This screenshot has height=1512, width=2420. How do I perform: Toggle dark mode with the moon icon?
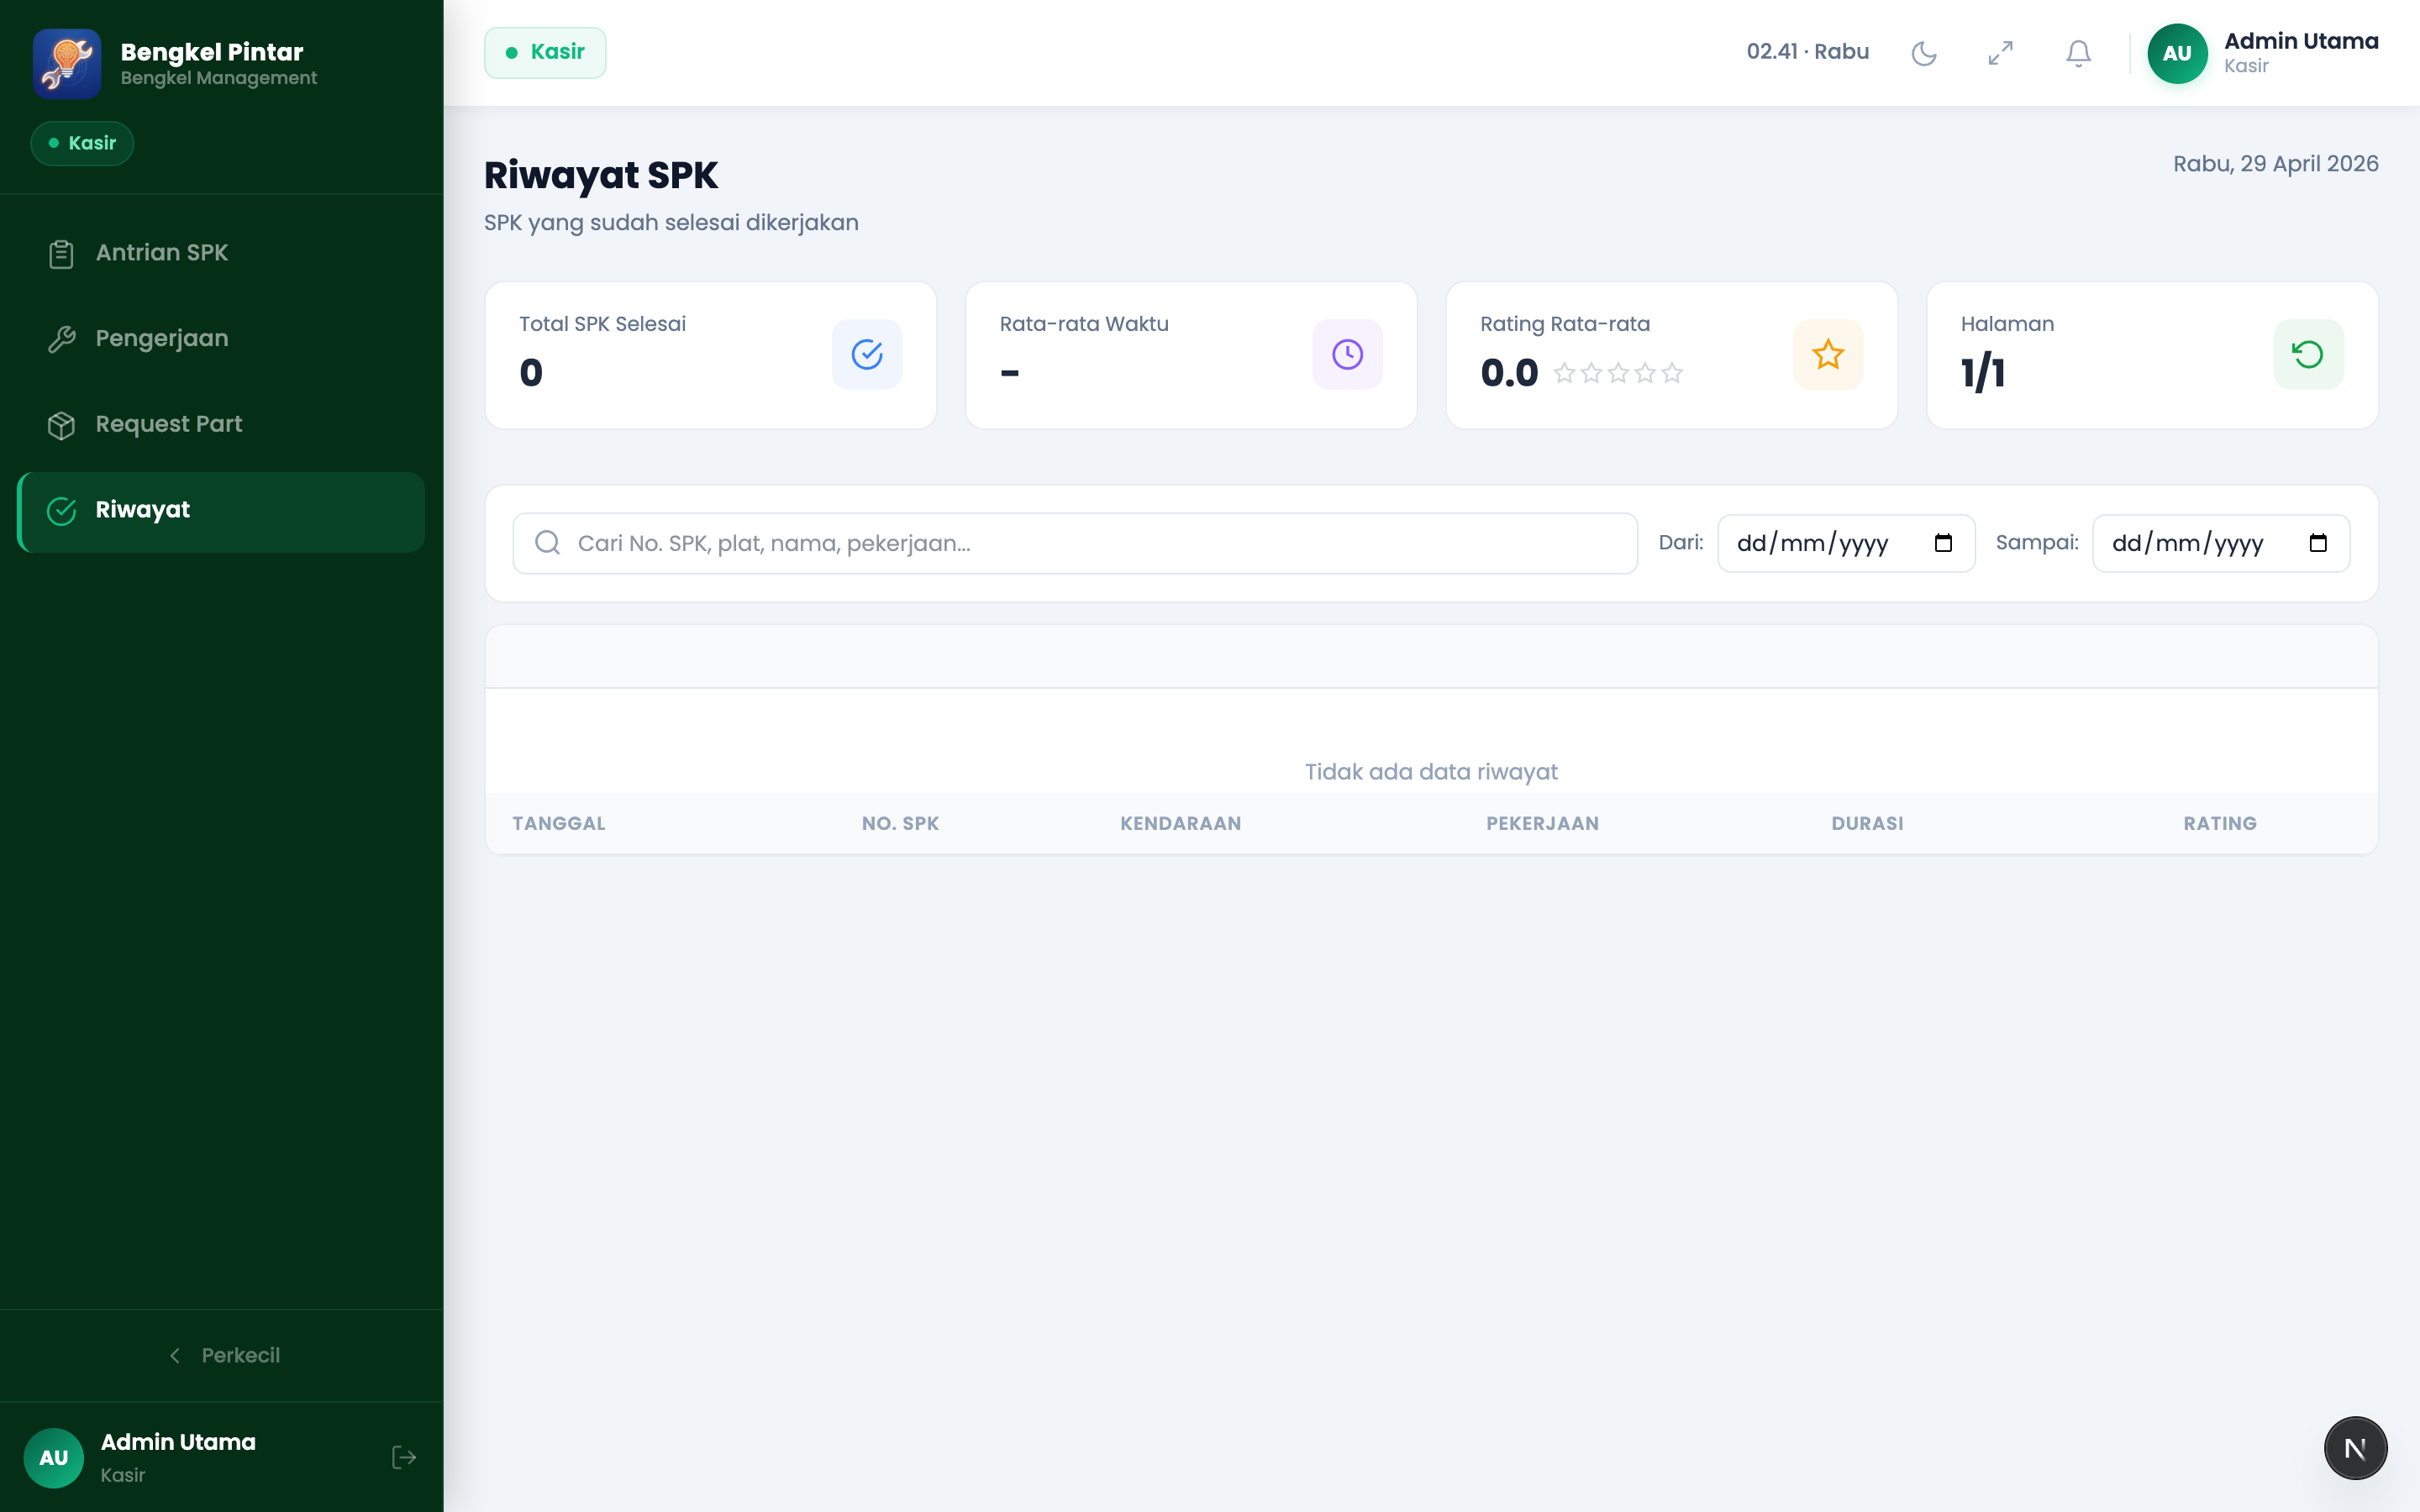1923,53
